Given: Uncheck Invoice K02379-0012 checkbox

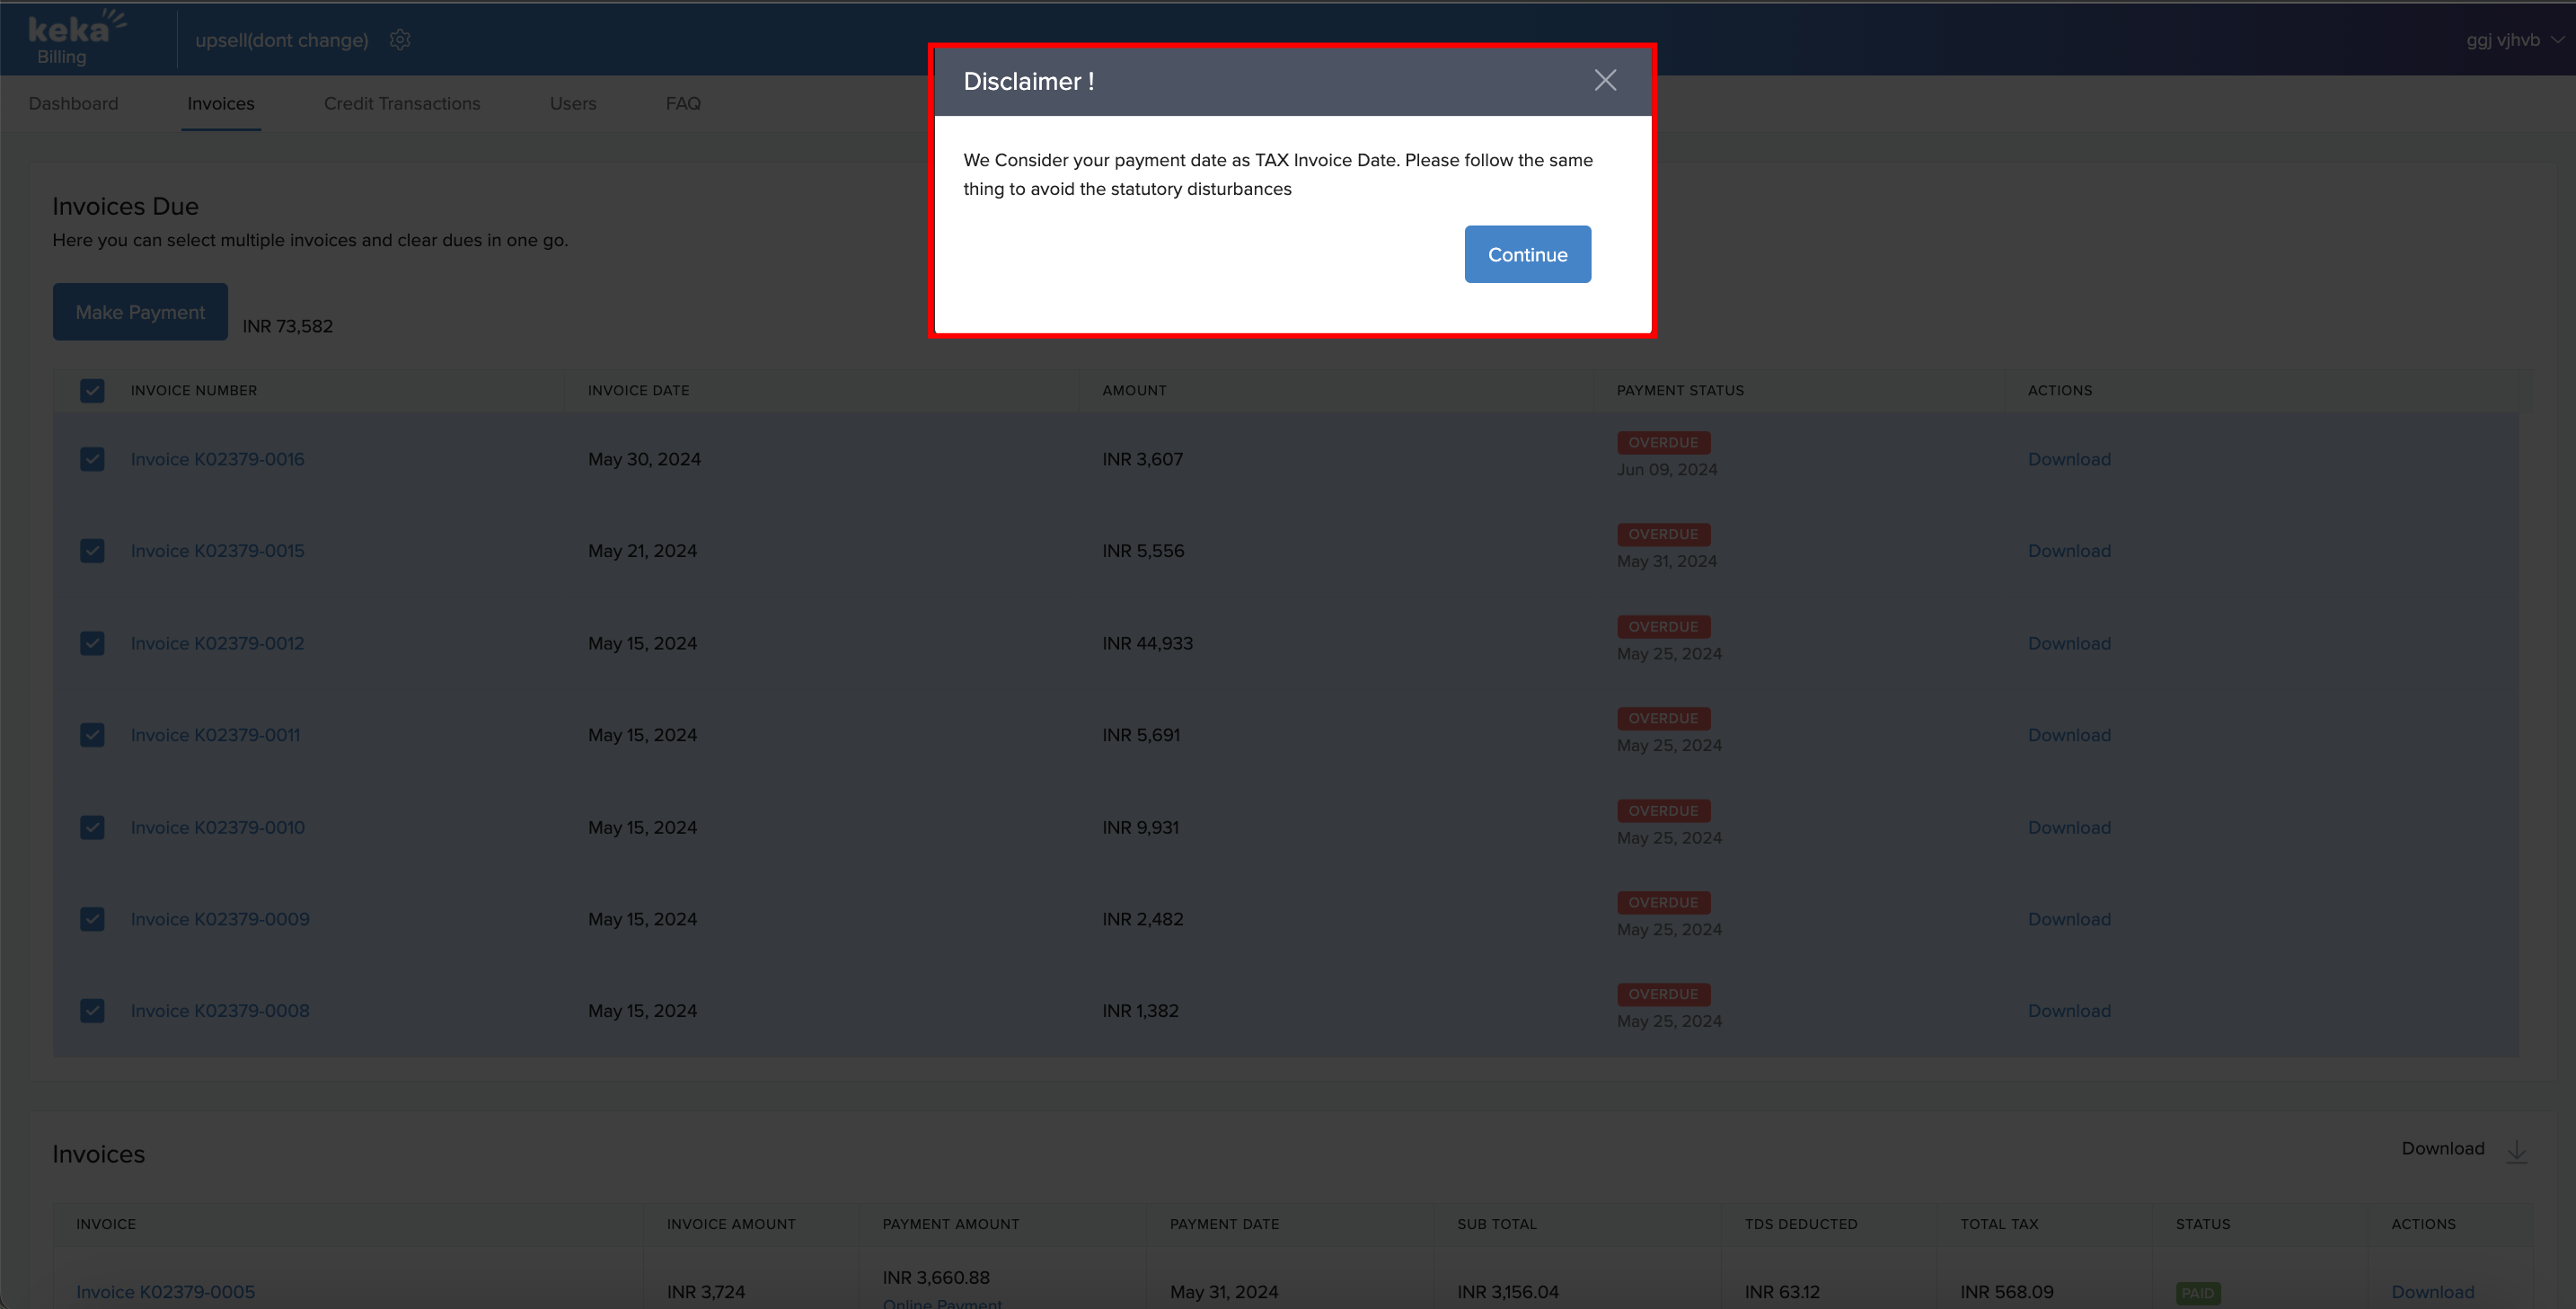Looking at the screenshot, I should click(x=92, y=643).
